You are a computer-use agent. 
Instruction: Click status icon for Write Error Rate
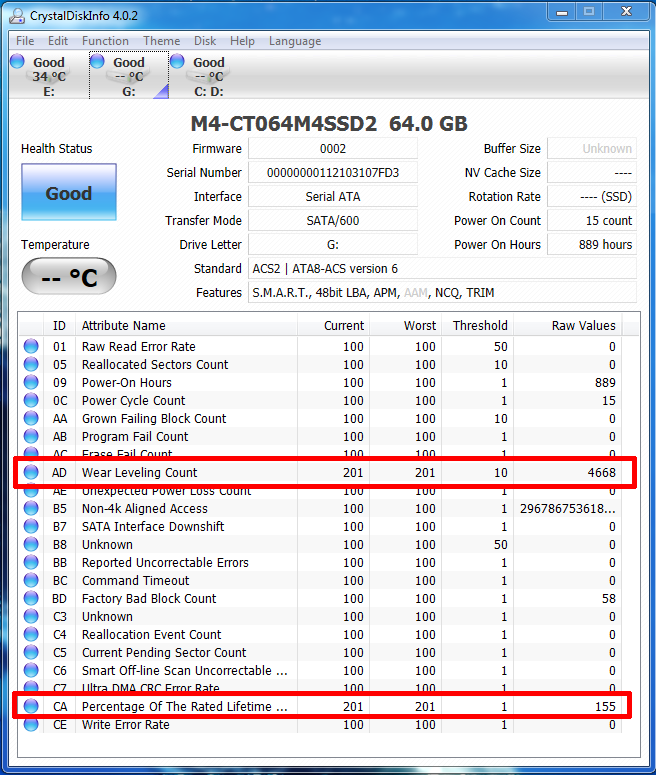pos(31,724)
